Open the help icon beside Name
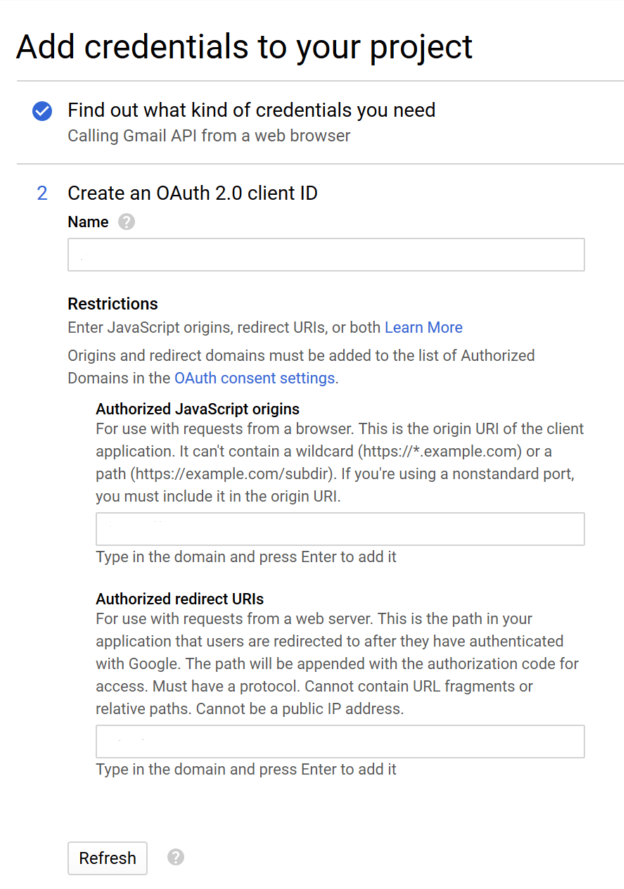 click(x=126, y=222)
